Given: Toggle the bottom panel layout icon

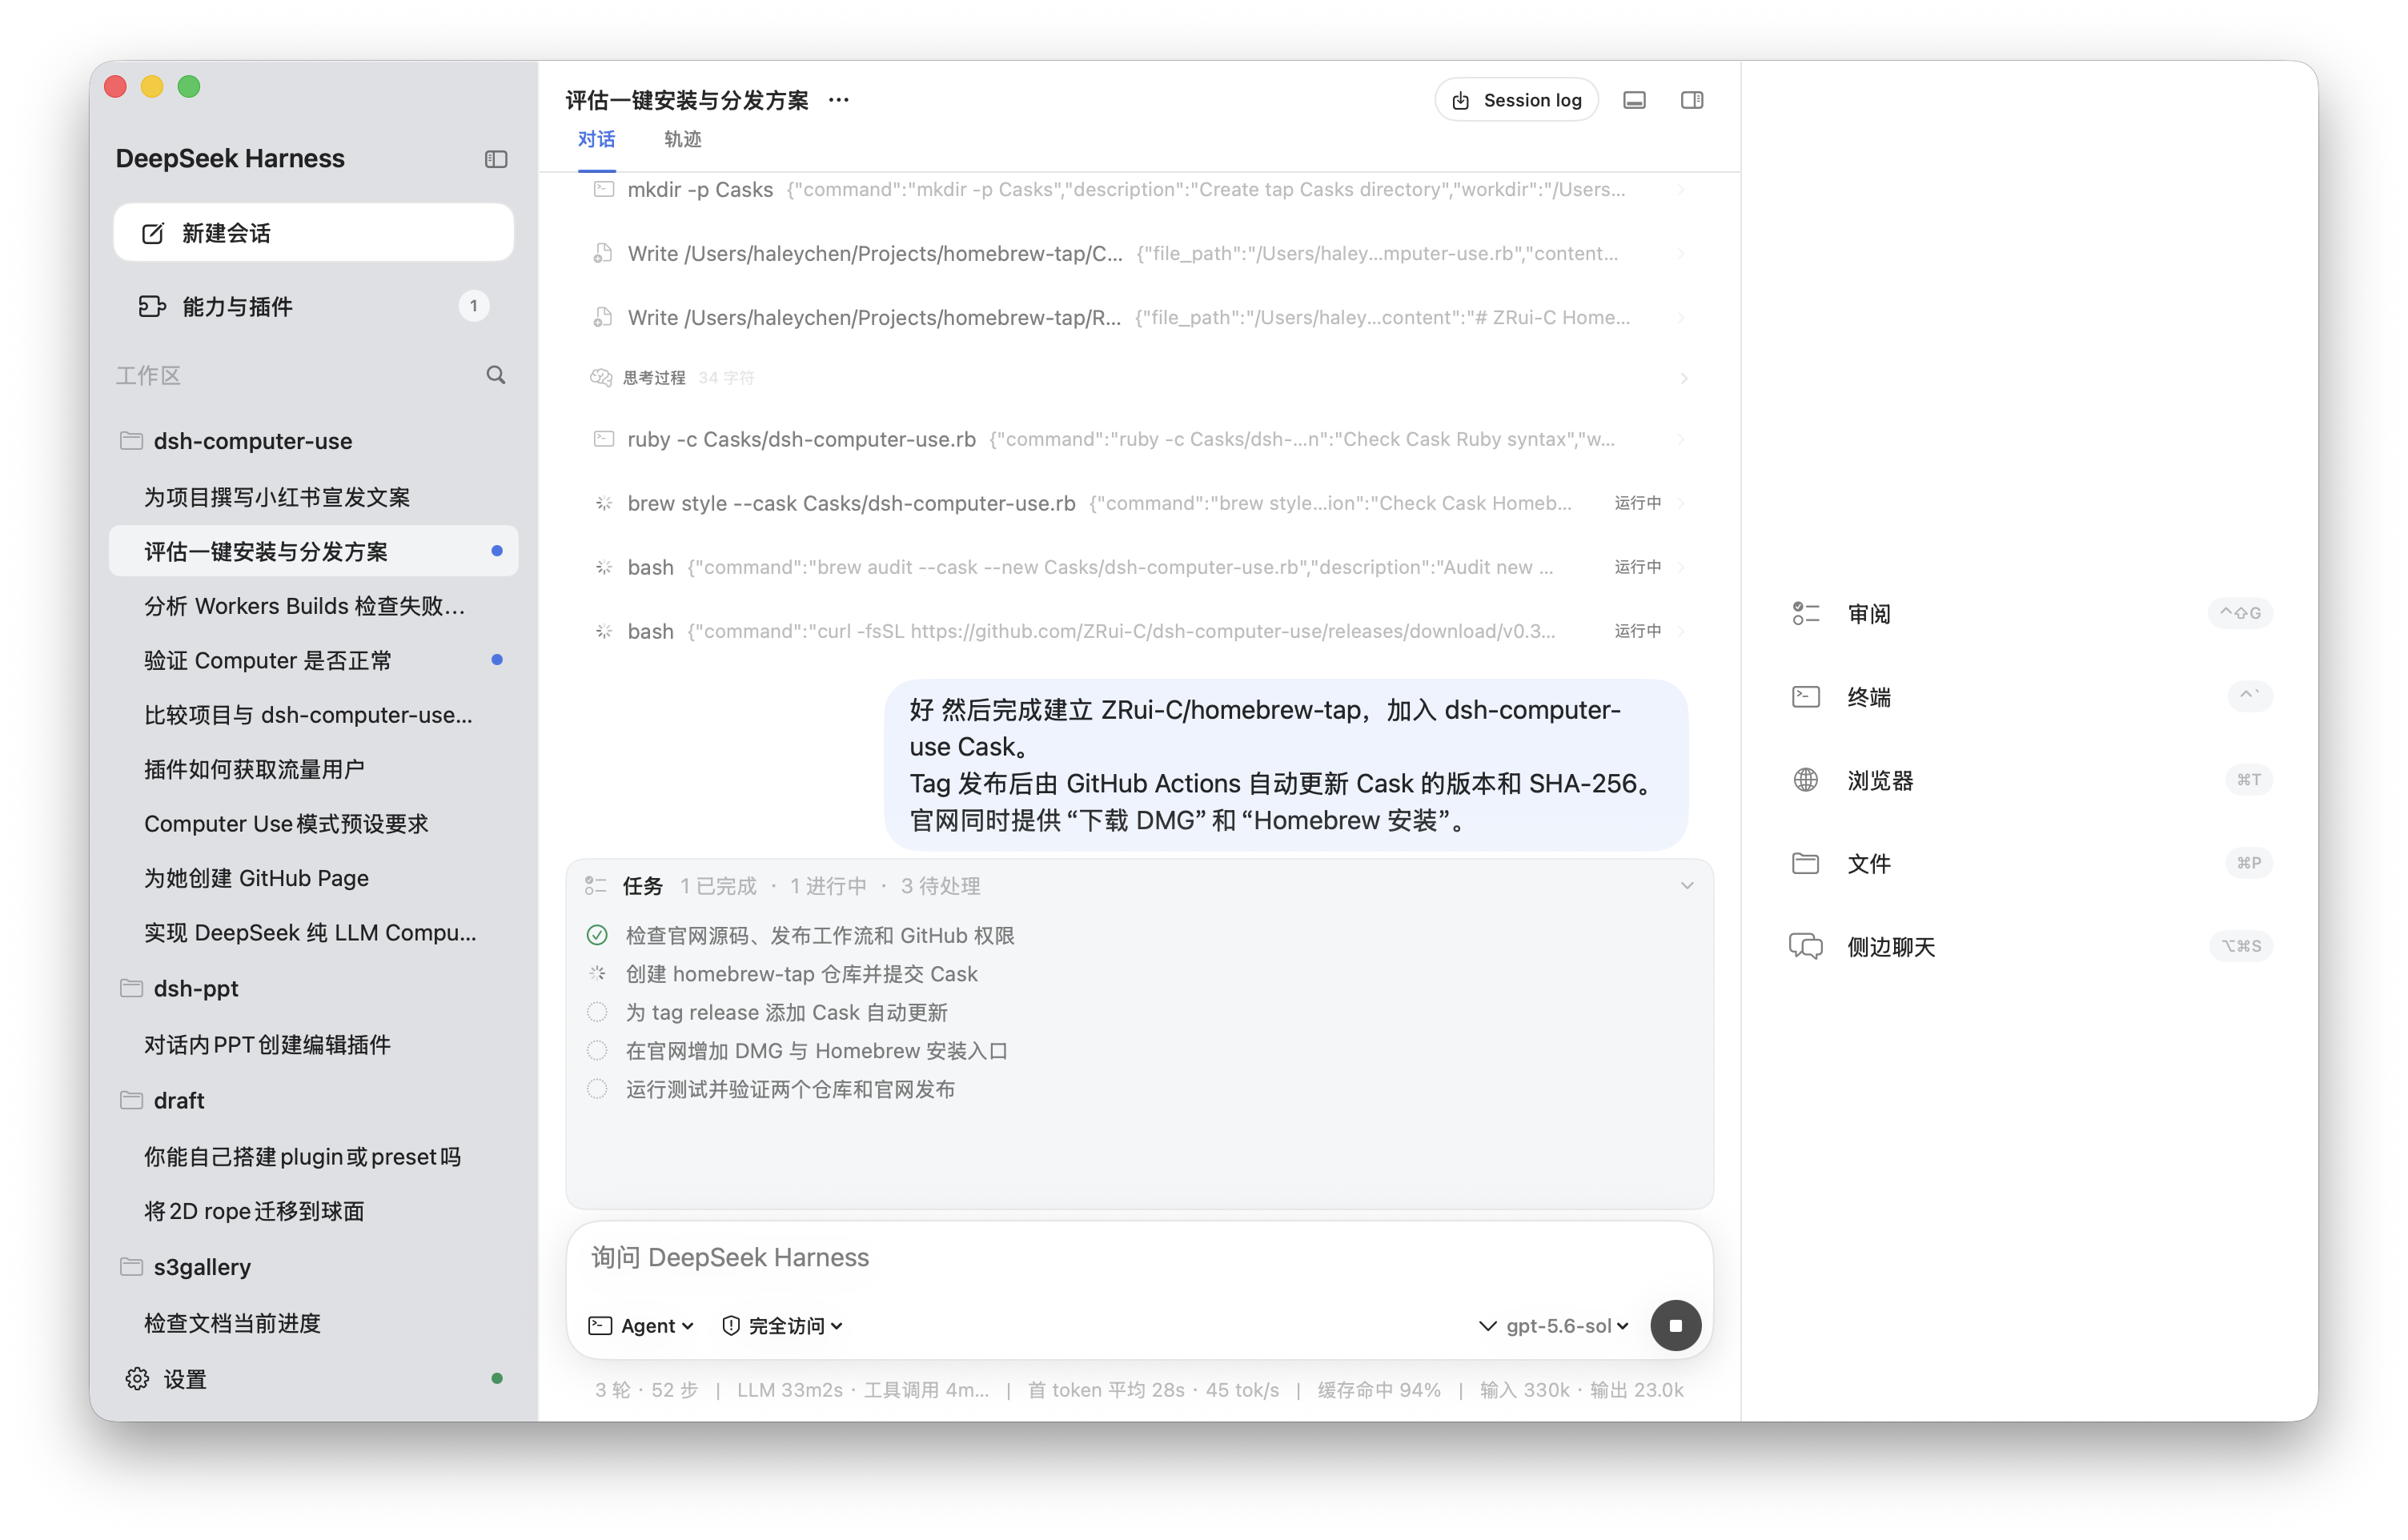Looking at the screenshot, I should (1634, 100).
